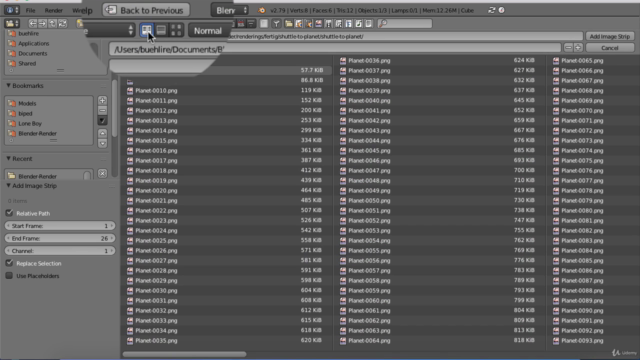
Task: Toggle Relative Path checkbox
Action: click(x=9, y=213)
